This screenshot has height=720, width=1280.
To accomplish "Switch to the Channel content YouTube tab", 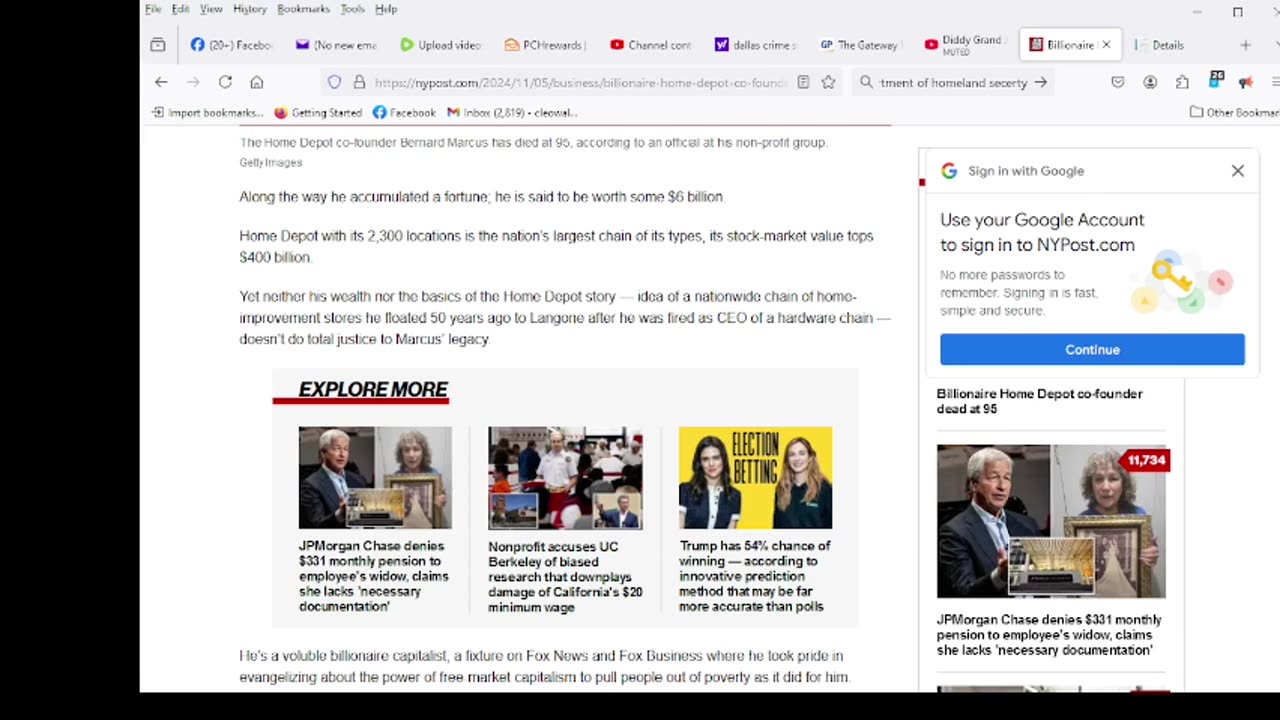I will point(650,45).
